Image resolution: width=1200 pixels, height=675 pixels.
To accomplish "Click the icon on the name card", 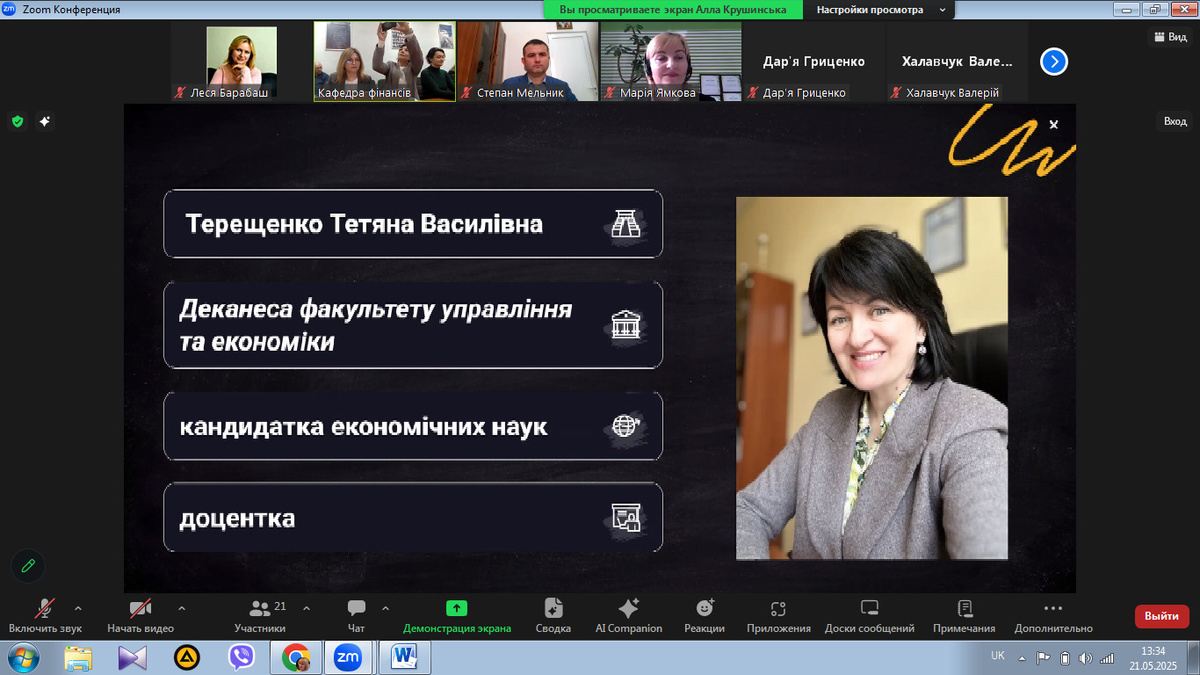I will (x=626, y=224).
